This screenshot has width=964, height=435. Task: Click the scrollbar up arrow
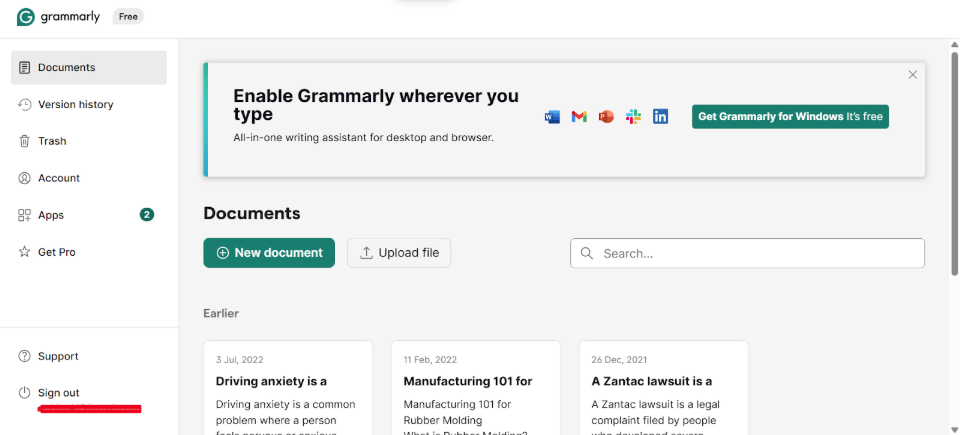[955, 44]
